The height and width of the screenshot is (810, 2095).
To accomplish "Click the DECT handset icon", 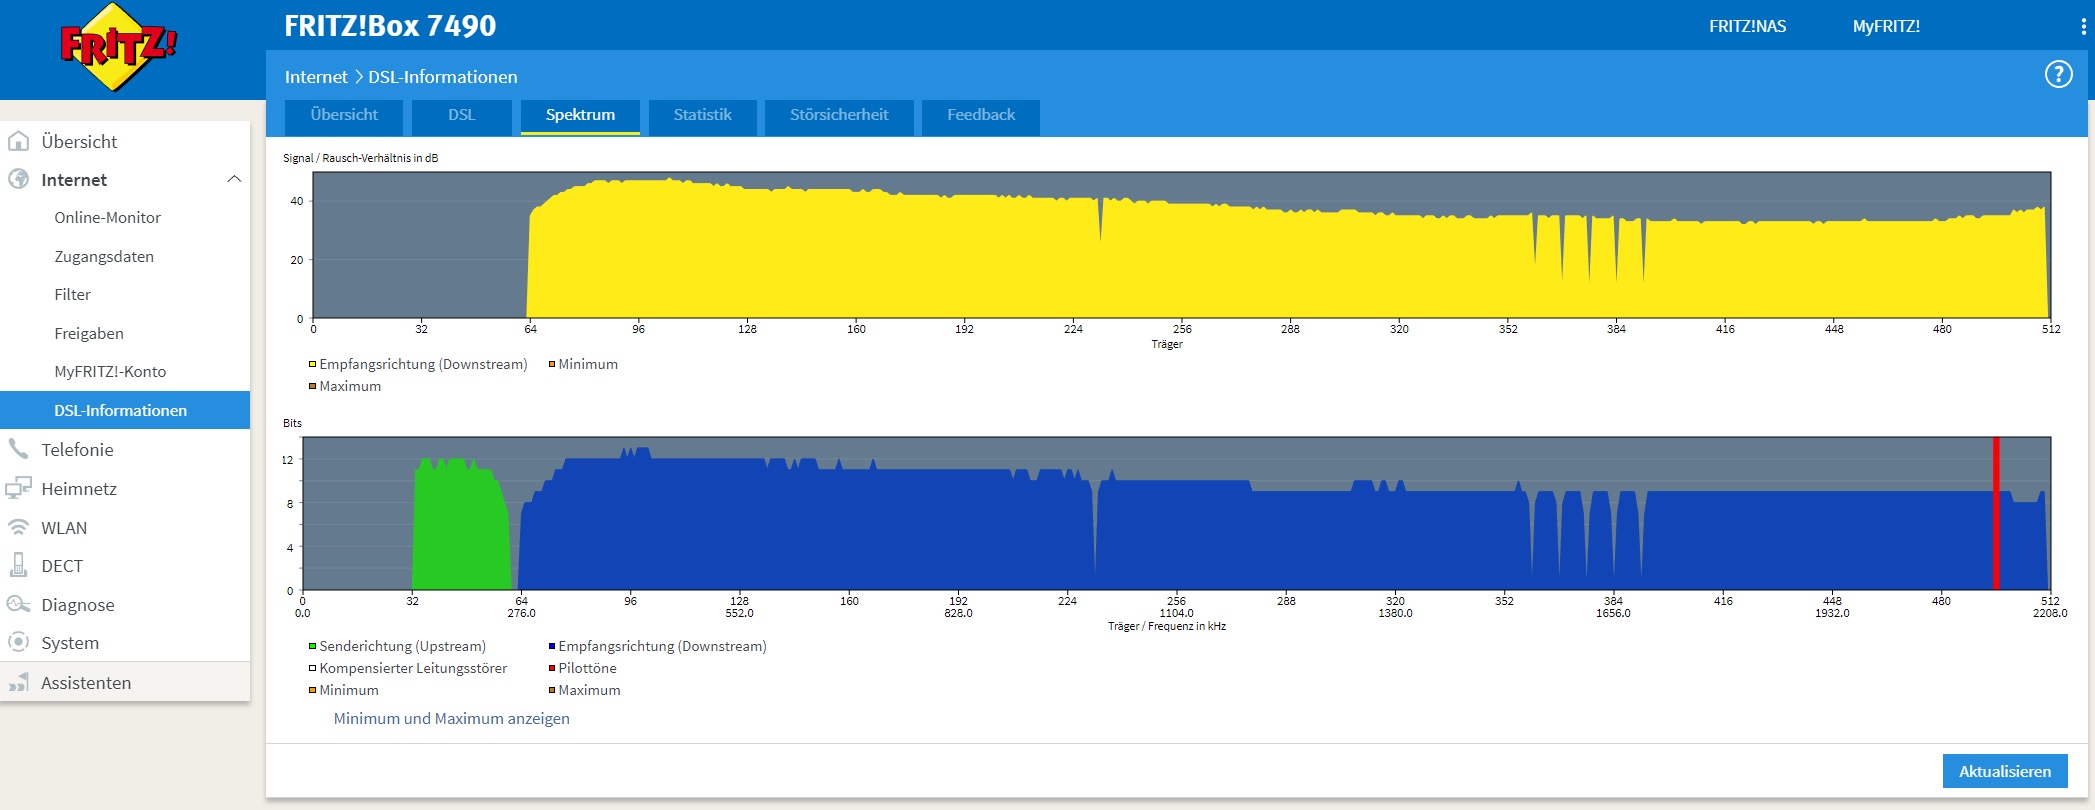I will [18, 565].
